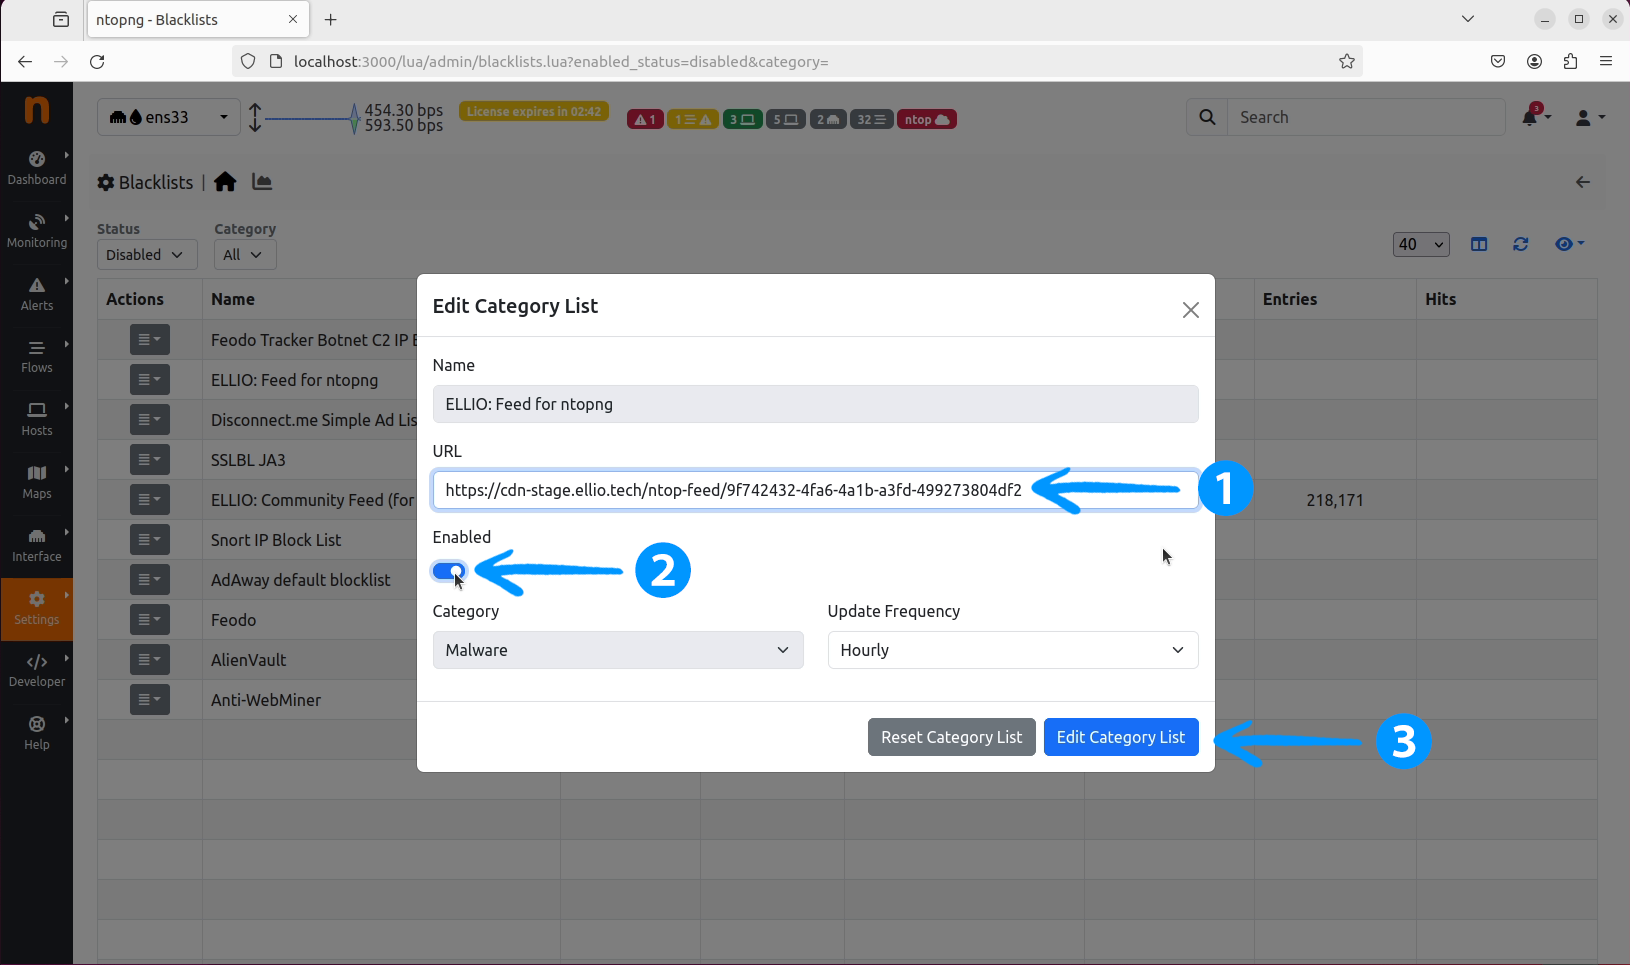The image size is (1630, 965).
Task: Open the Hosts sidebar icon
Action: [37, 418]
